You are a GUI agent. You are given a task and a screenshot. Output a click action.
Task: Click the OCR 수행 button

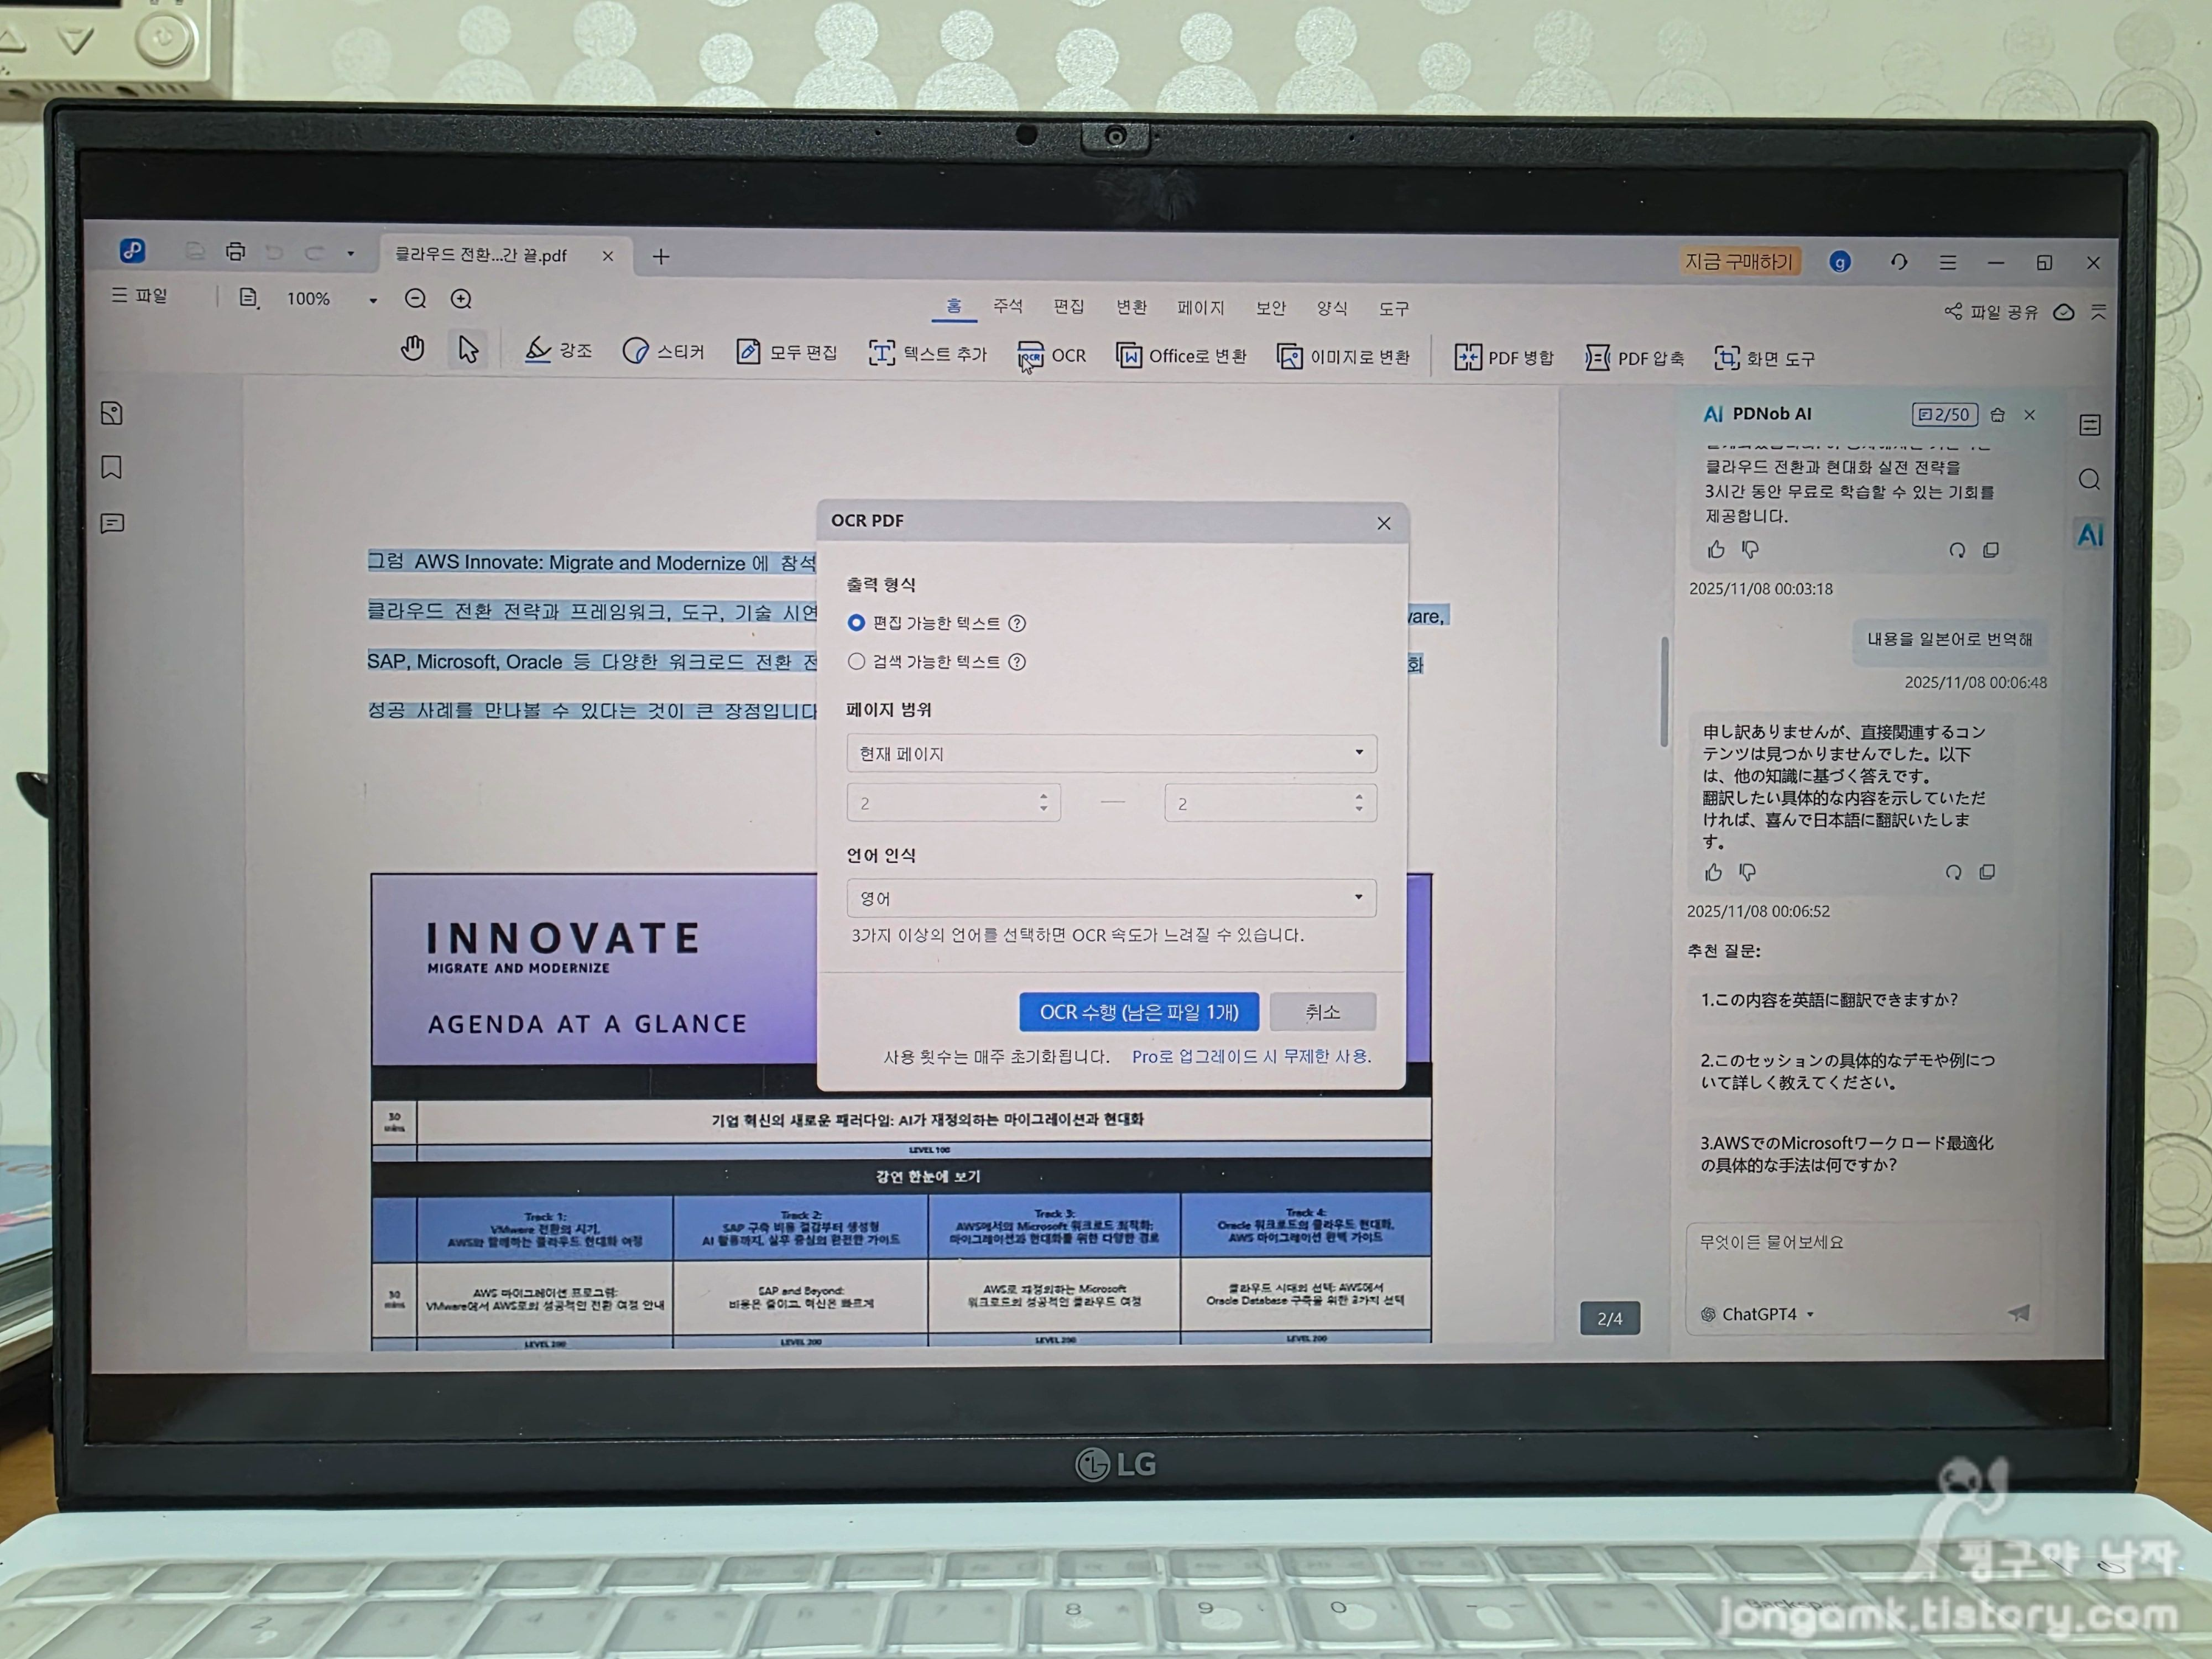1139,1012
